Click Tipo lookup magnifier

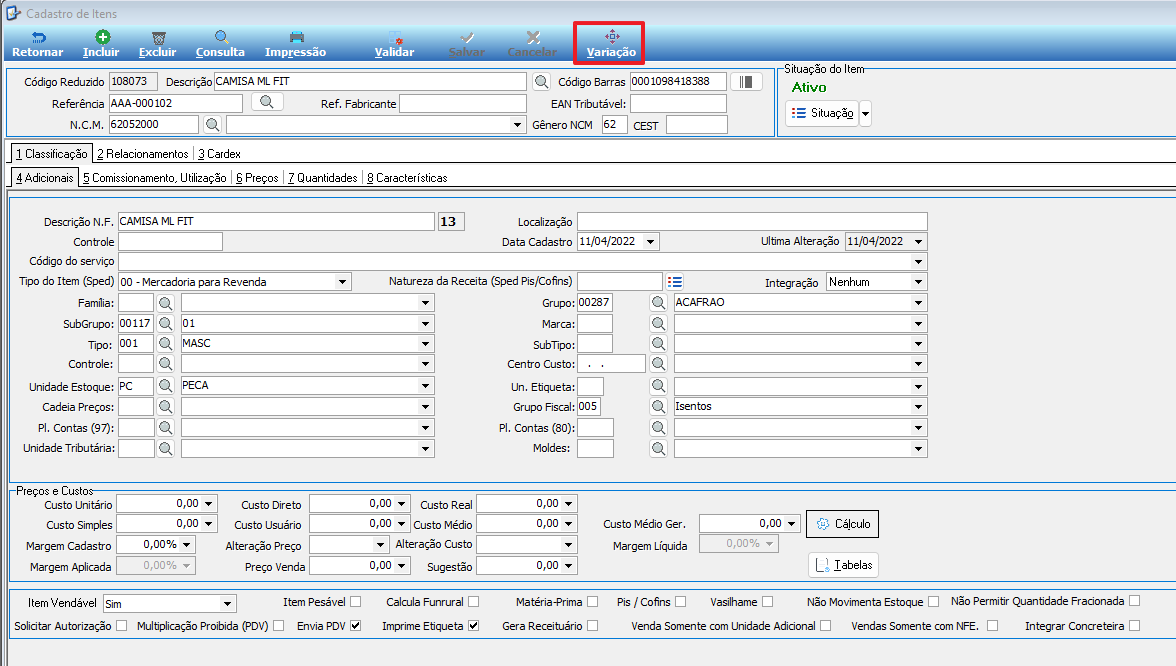click(165, 344)
